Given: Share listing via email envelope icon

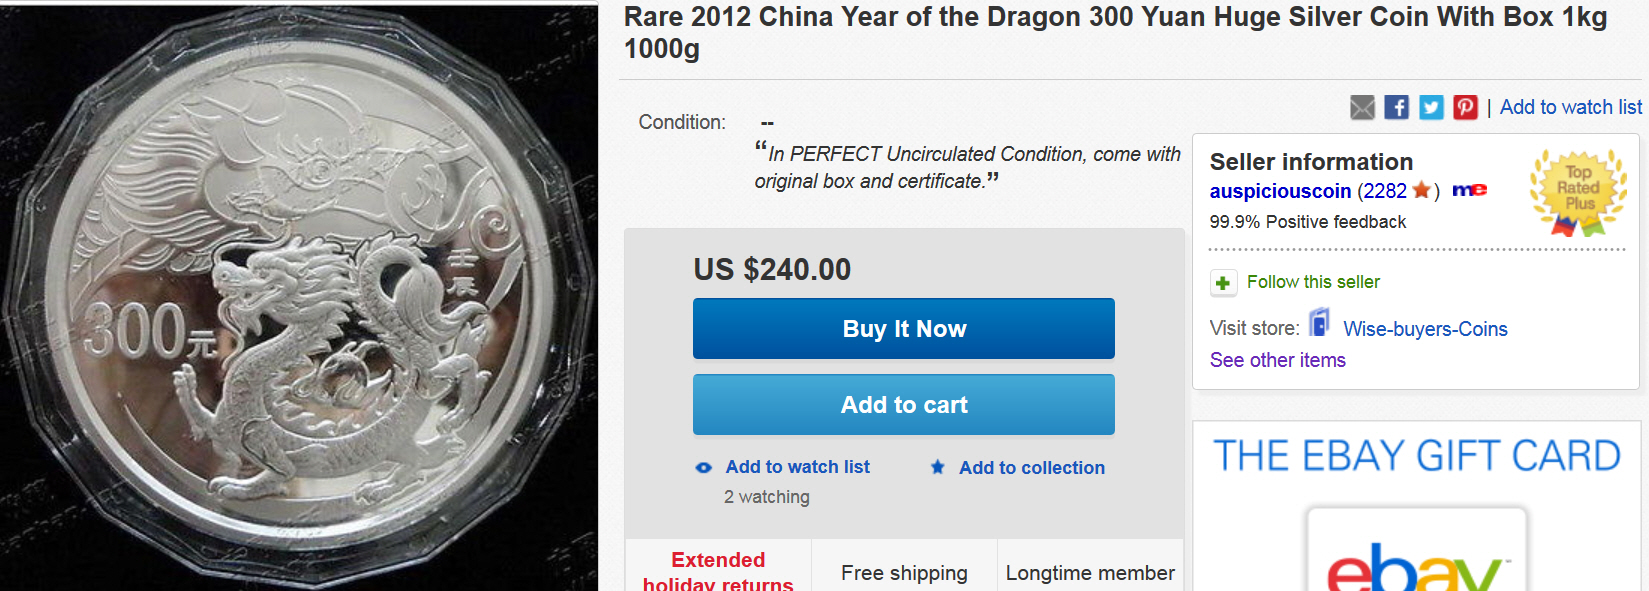Looking at the screenshot, I should click(1362, 107).
